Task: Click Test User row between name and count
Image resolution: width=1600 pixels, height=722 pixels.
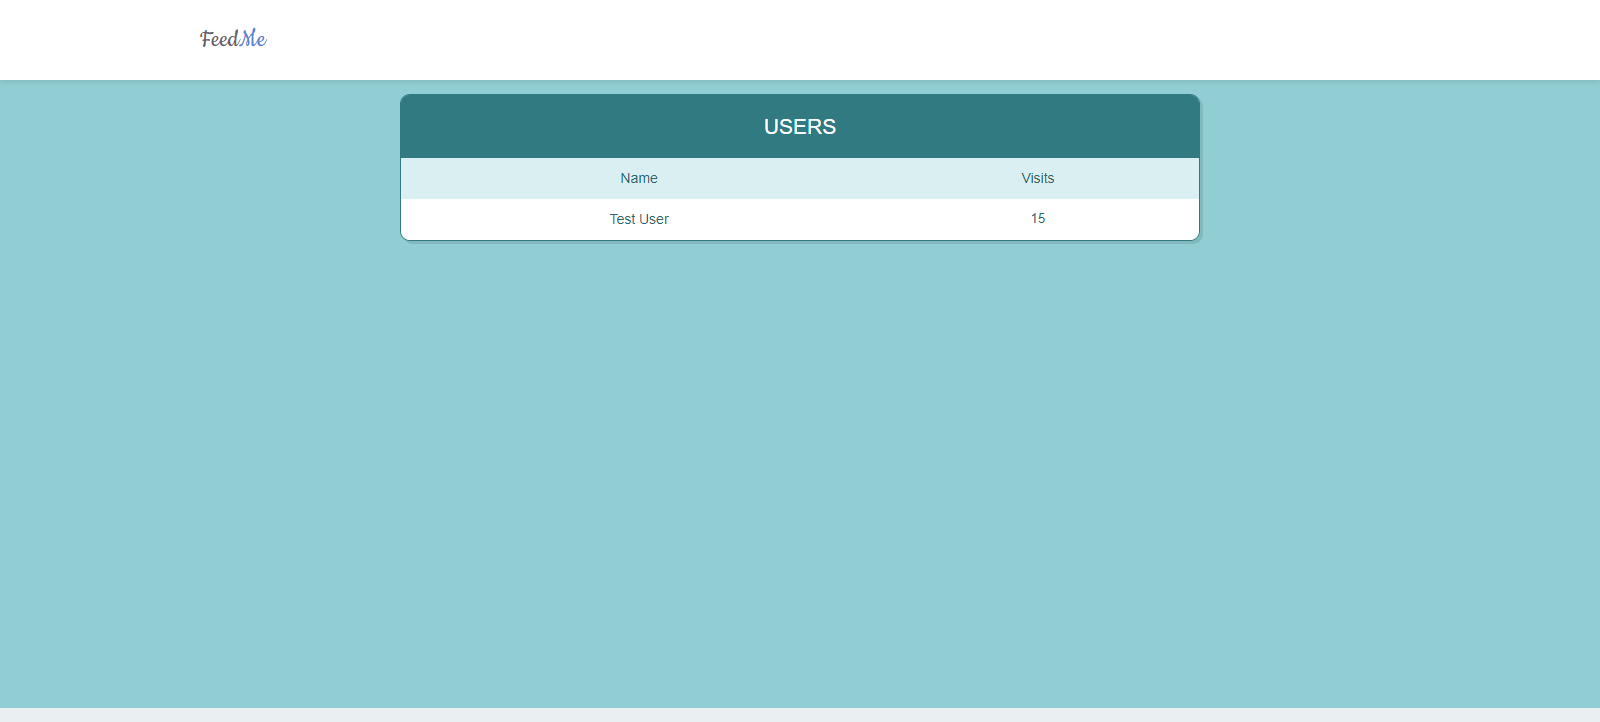Action: pos(840,219)
